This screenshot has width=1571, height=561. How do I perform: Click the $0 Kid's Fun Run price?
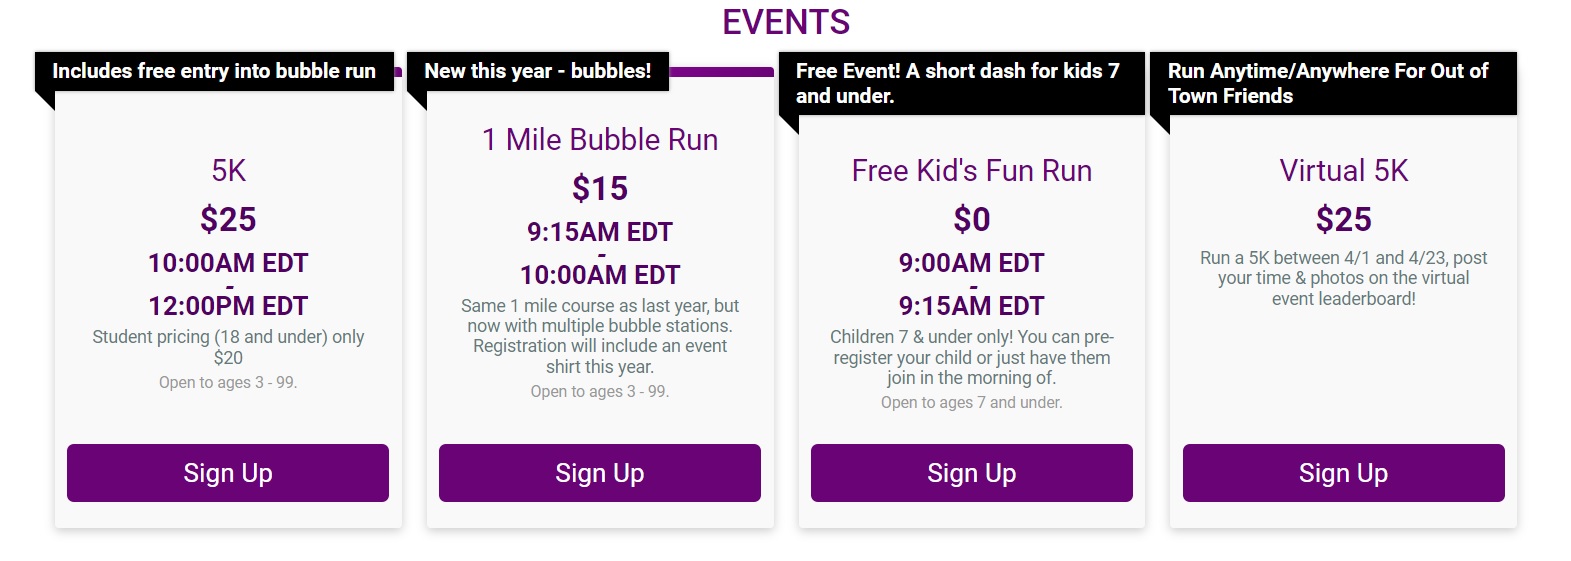(x=972, y=220)
